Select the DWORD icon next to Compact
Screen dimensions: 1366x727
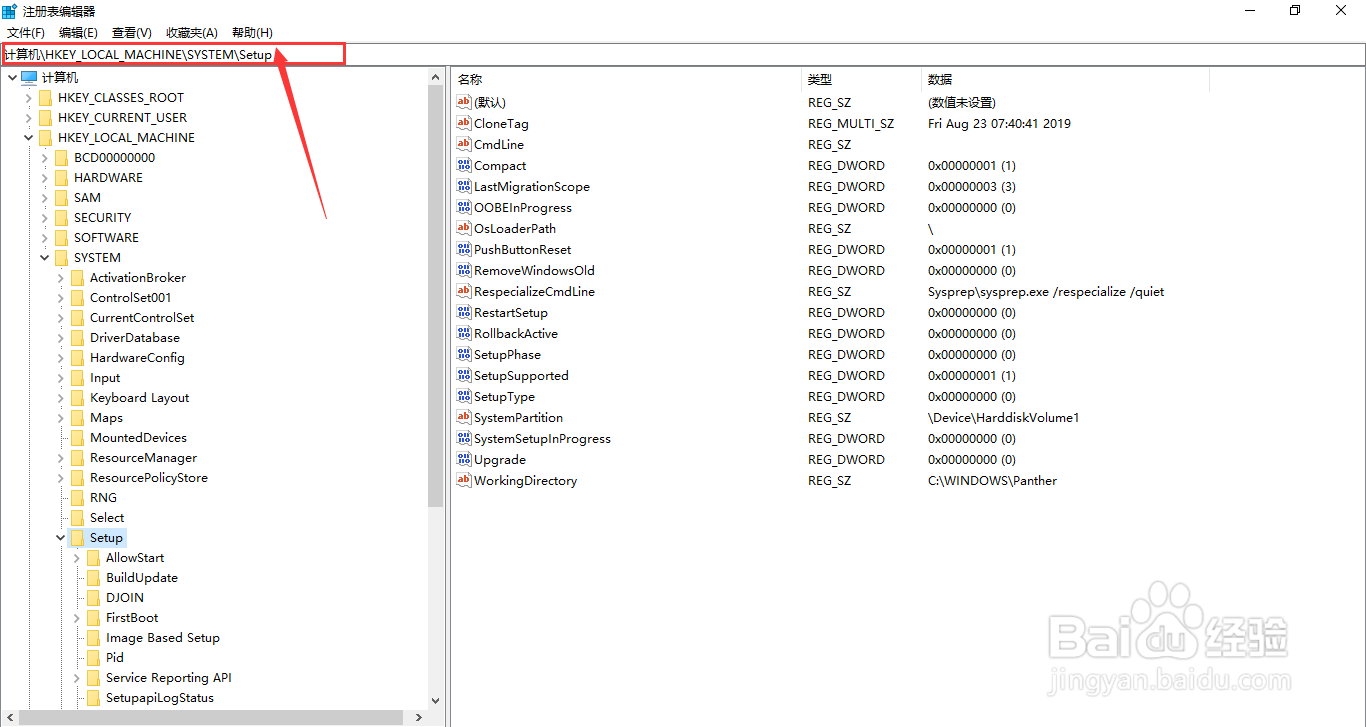click(464, 165)
